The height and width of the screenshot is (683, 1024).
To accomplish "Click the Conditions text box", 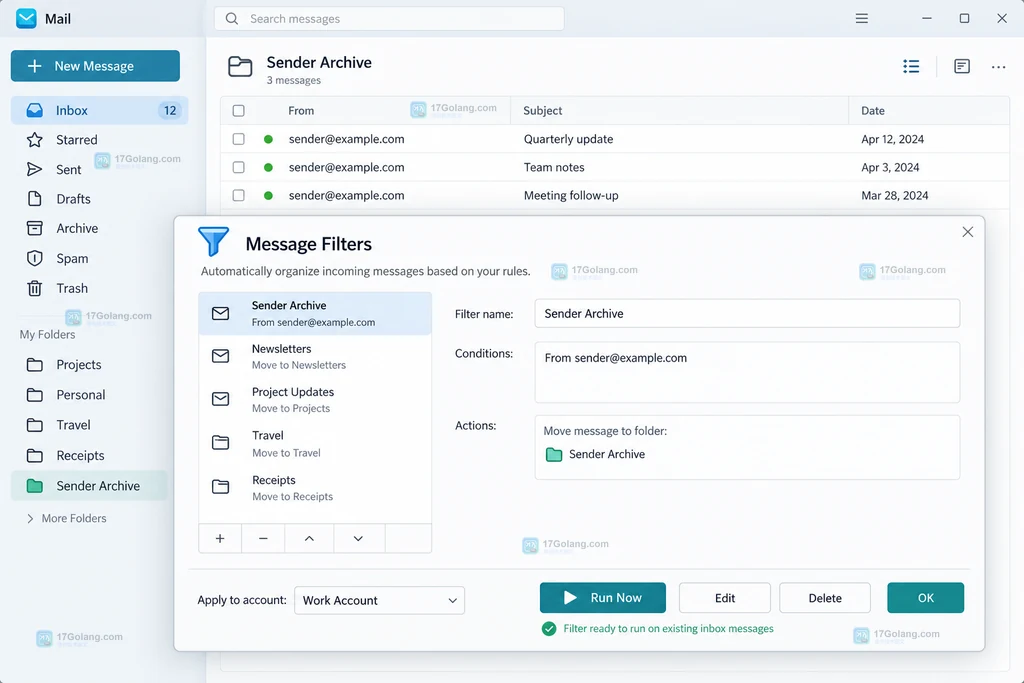I will pyautogui.click(x=747, y=372).
